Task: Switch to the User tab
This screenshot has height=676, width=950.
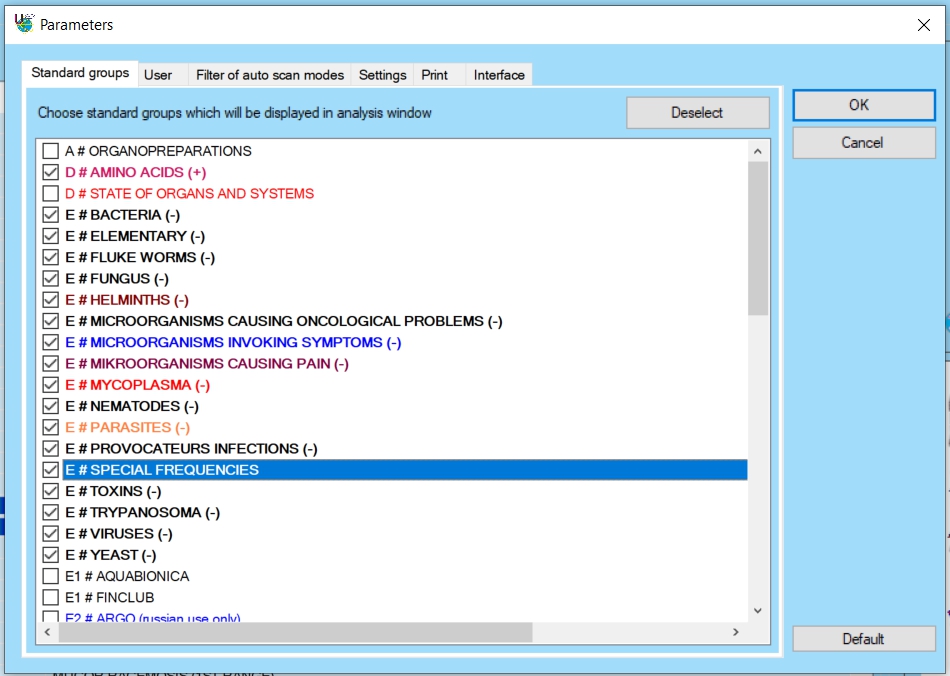Action: pyautogui.click(x=158, y=75)
